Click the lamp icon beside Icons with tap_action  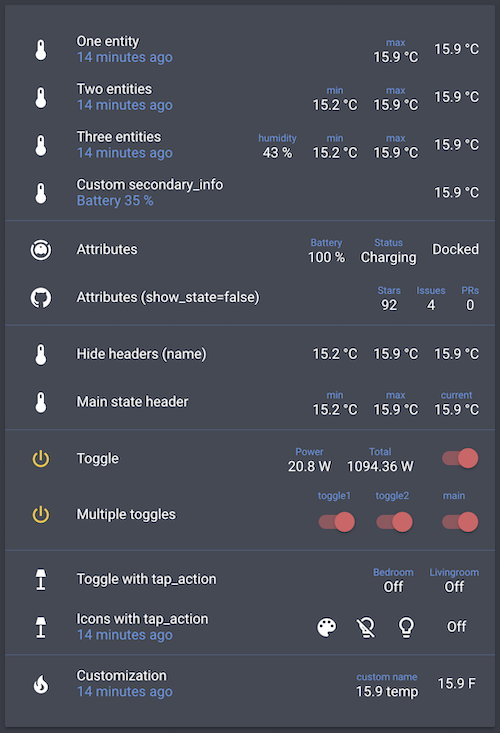click(x=41, y=627)
